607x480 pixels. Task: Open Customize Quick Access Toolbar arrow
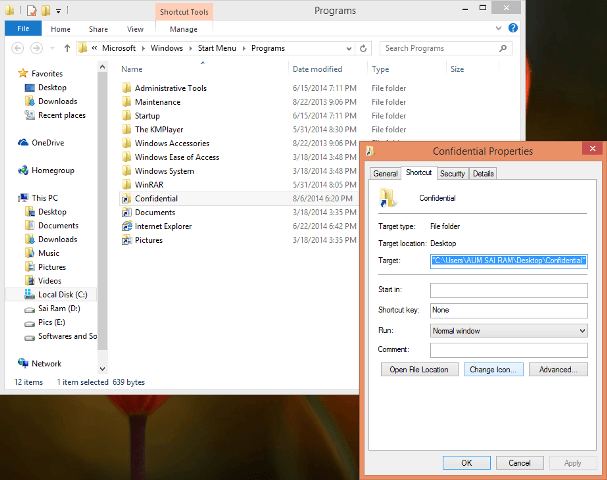coord(58,11)
